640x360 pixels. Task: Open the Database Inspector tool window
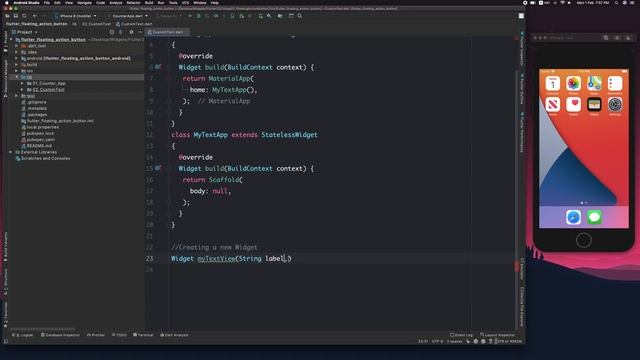60,335
